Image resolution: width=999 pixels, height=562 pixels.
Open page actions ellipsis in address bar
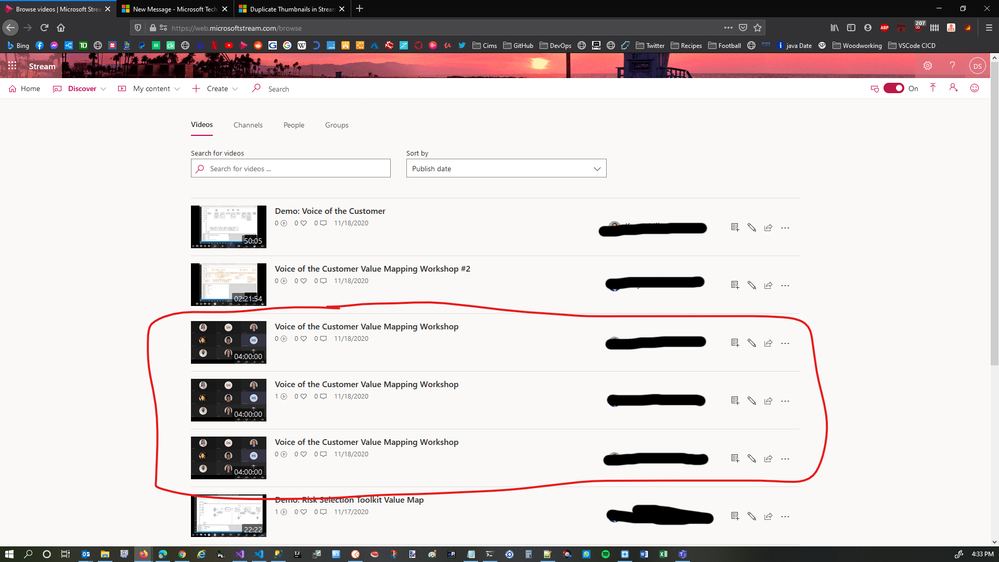coord(728,27)
